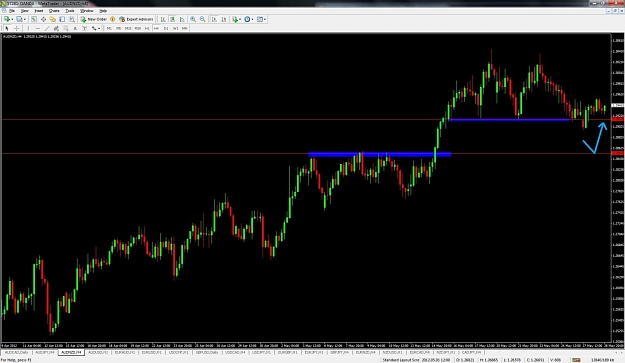The width and height of the screenshot is (625, 363).
Task: Toggle the Expert Advisors button
Action: pos(136,19)
